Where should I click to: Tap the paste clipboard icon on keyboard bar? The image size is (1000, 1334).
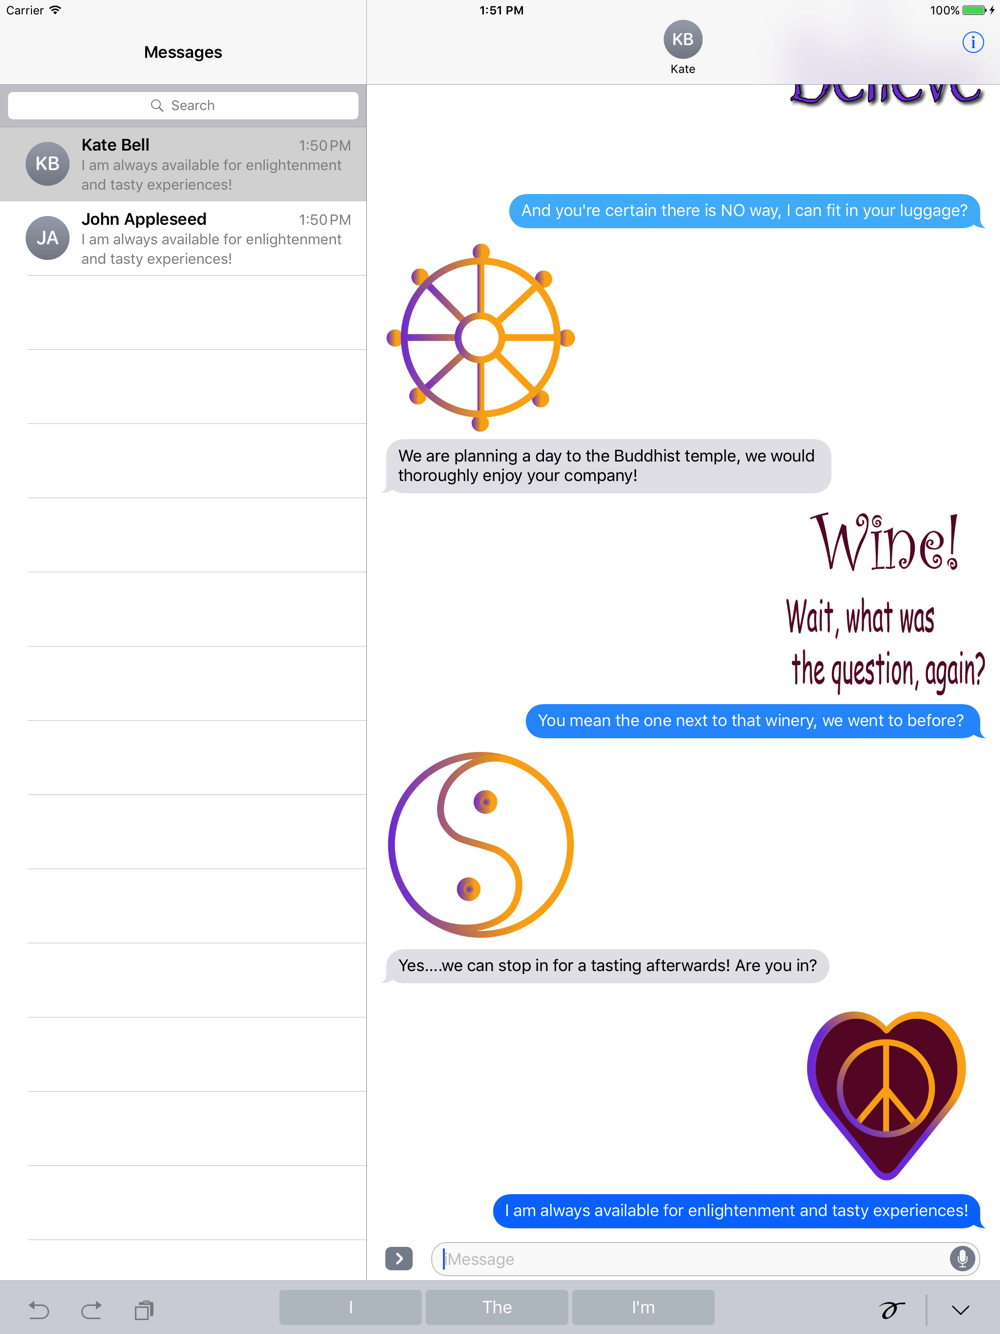click(x=144, y=1309)
